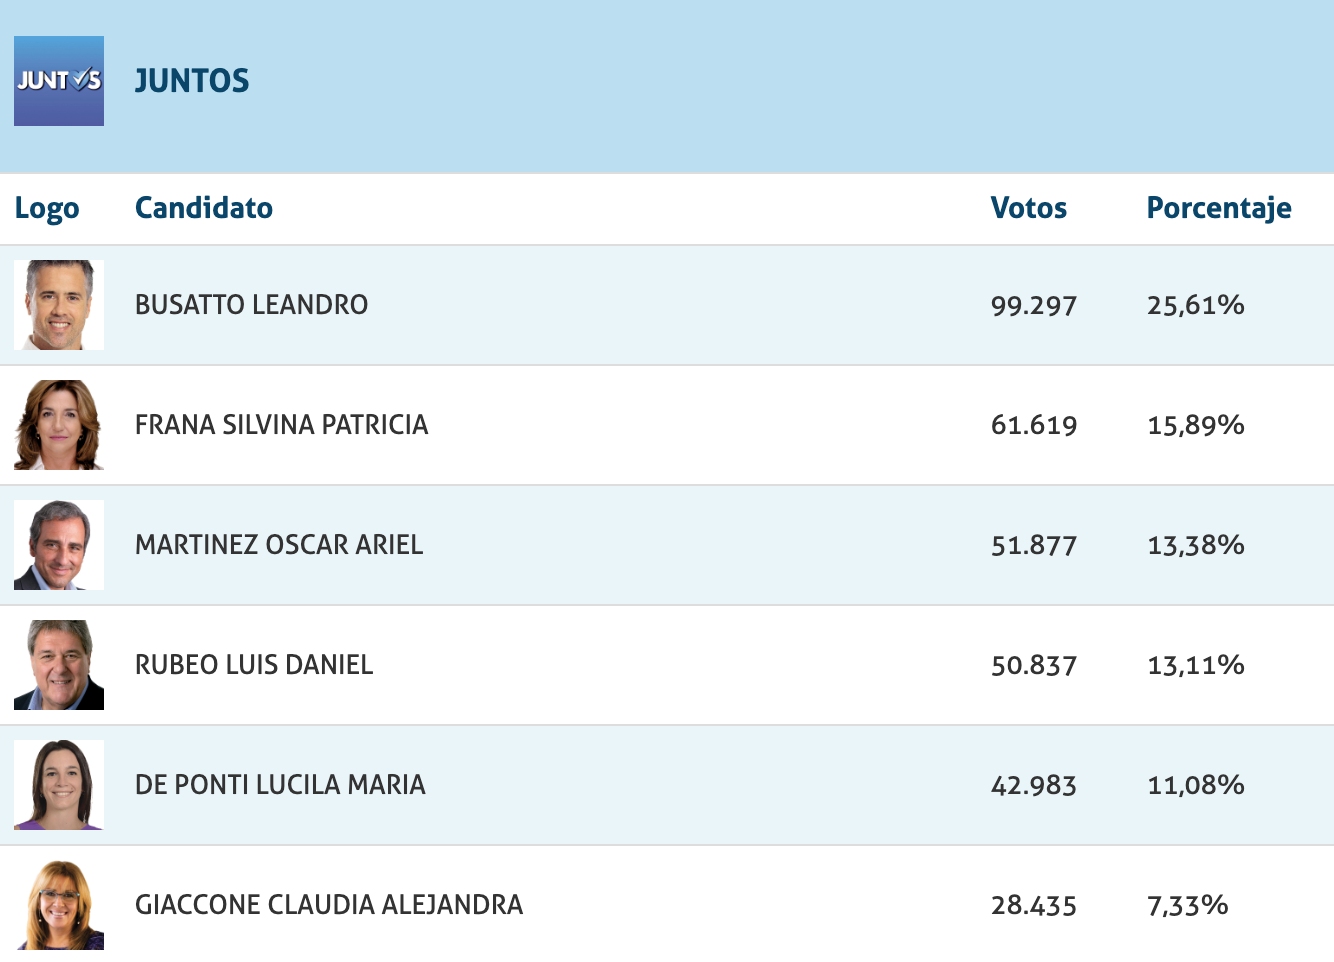1334x962 pixels.
Task: View Rubeo Luis Daniel's portrait image
Action: [x=59, y=665]
